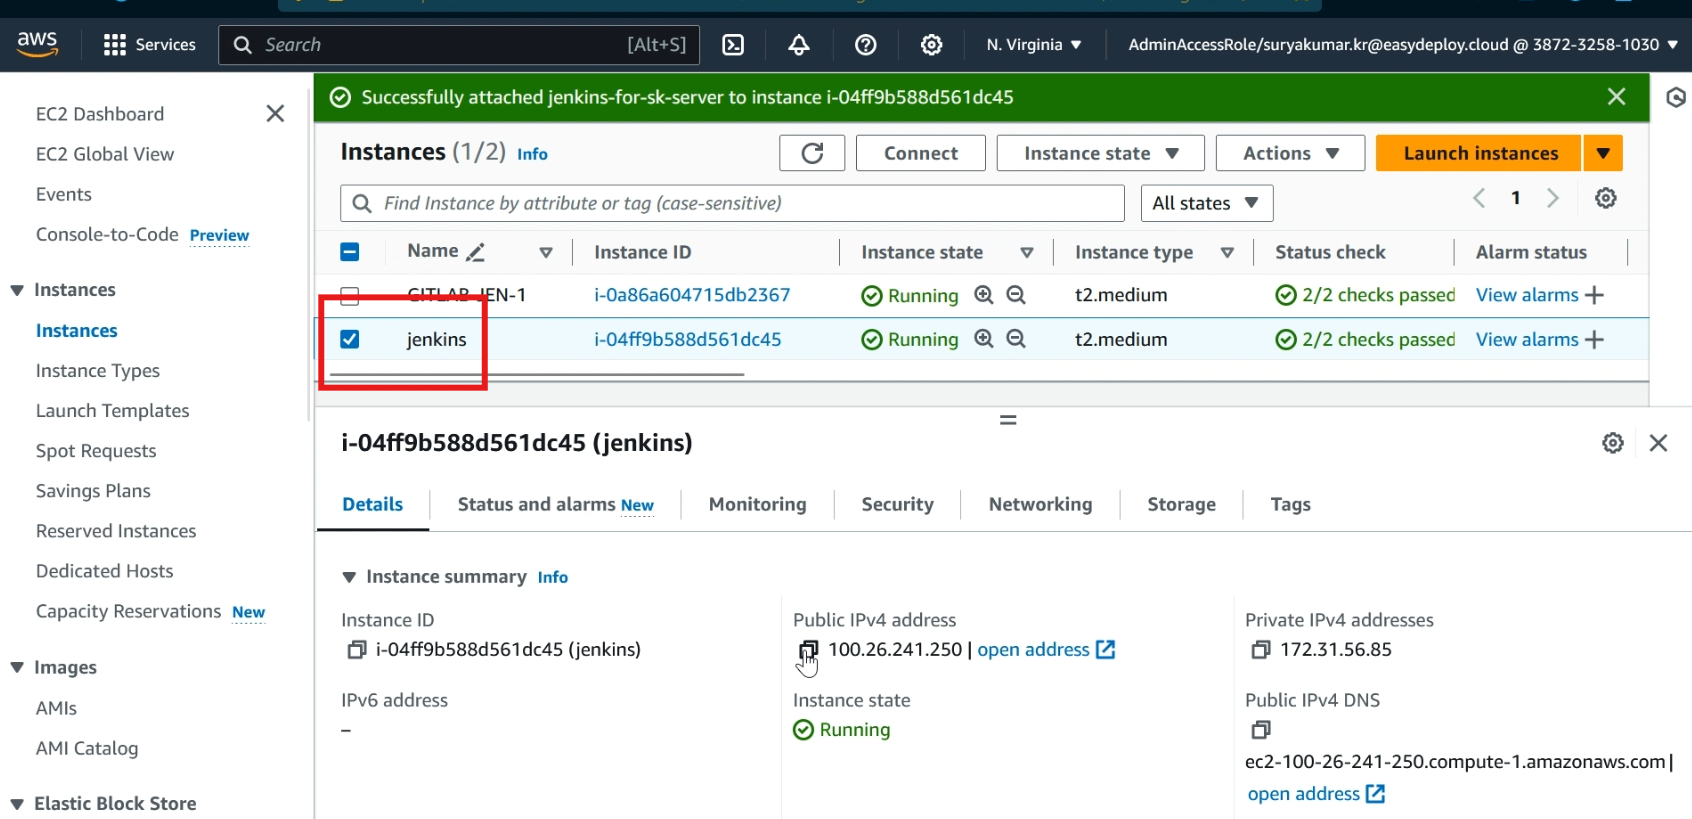The height and width of the screenshot is (819, 1692).
Task: Open the N. Virginia region dropdown
Action: 1034,45
